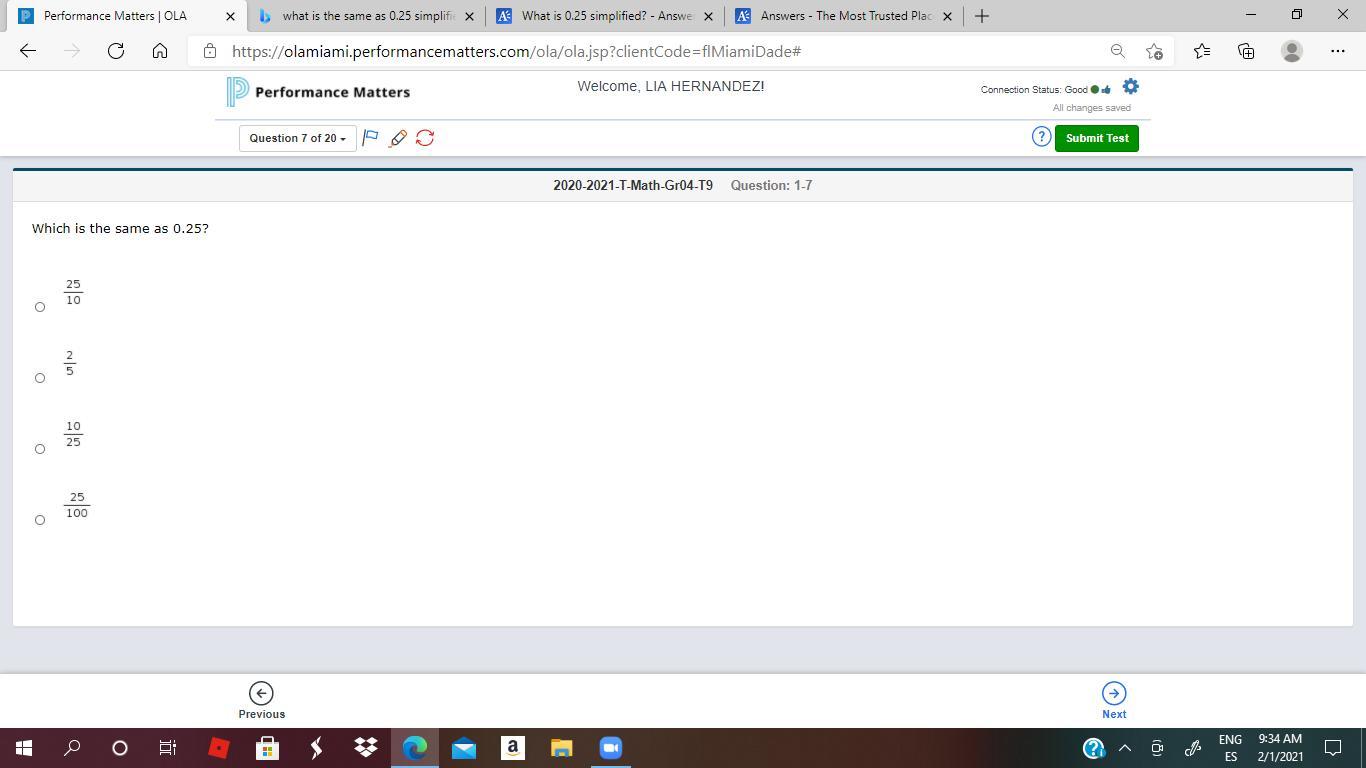Click the browser zoom magnifier icon

point(1117,51)
